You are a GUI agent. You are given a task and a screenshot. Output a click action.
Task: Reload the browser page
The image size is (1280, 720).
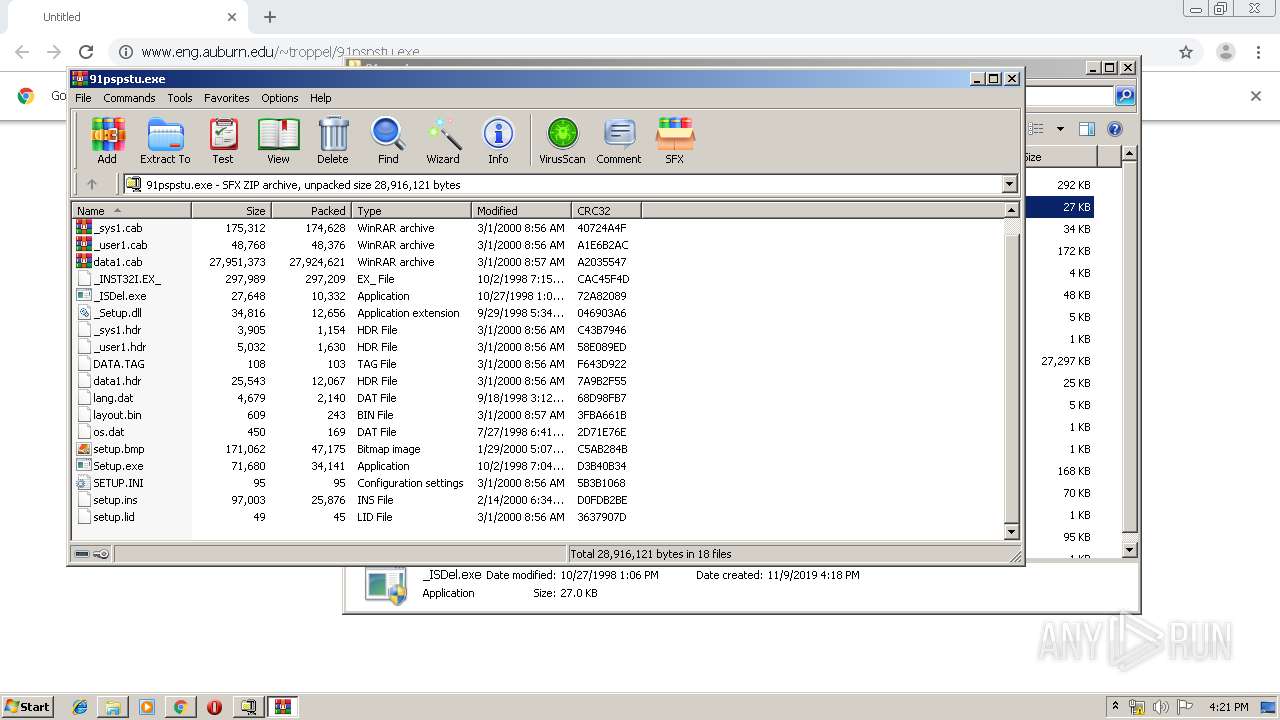[x=86, y=52]
